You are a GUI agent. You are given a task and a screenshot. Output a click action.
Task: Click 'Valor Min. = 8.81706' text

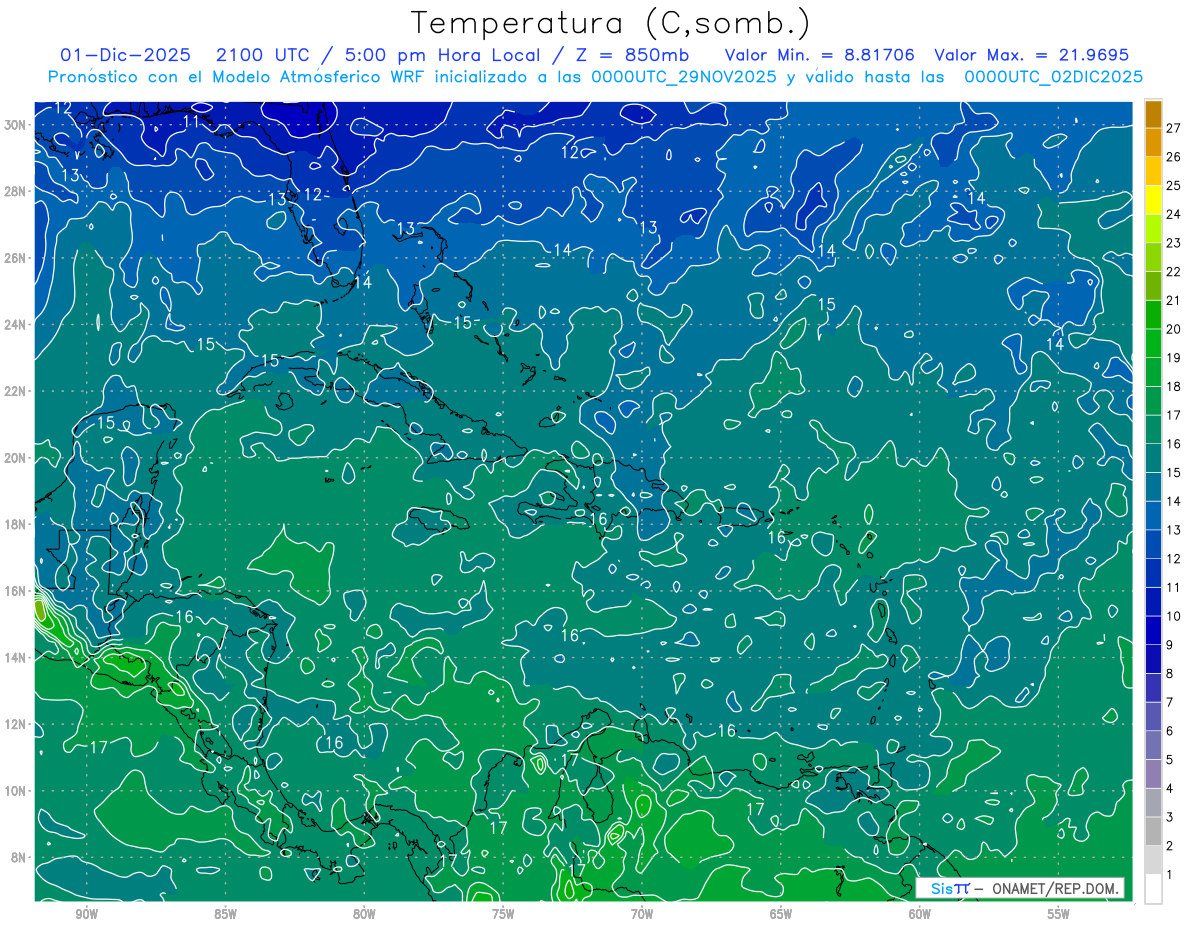click(819, 54)
